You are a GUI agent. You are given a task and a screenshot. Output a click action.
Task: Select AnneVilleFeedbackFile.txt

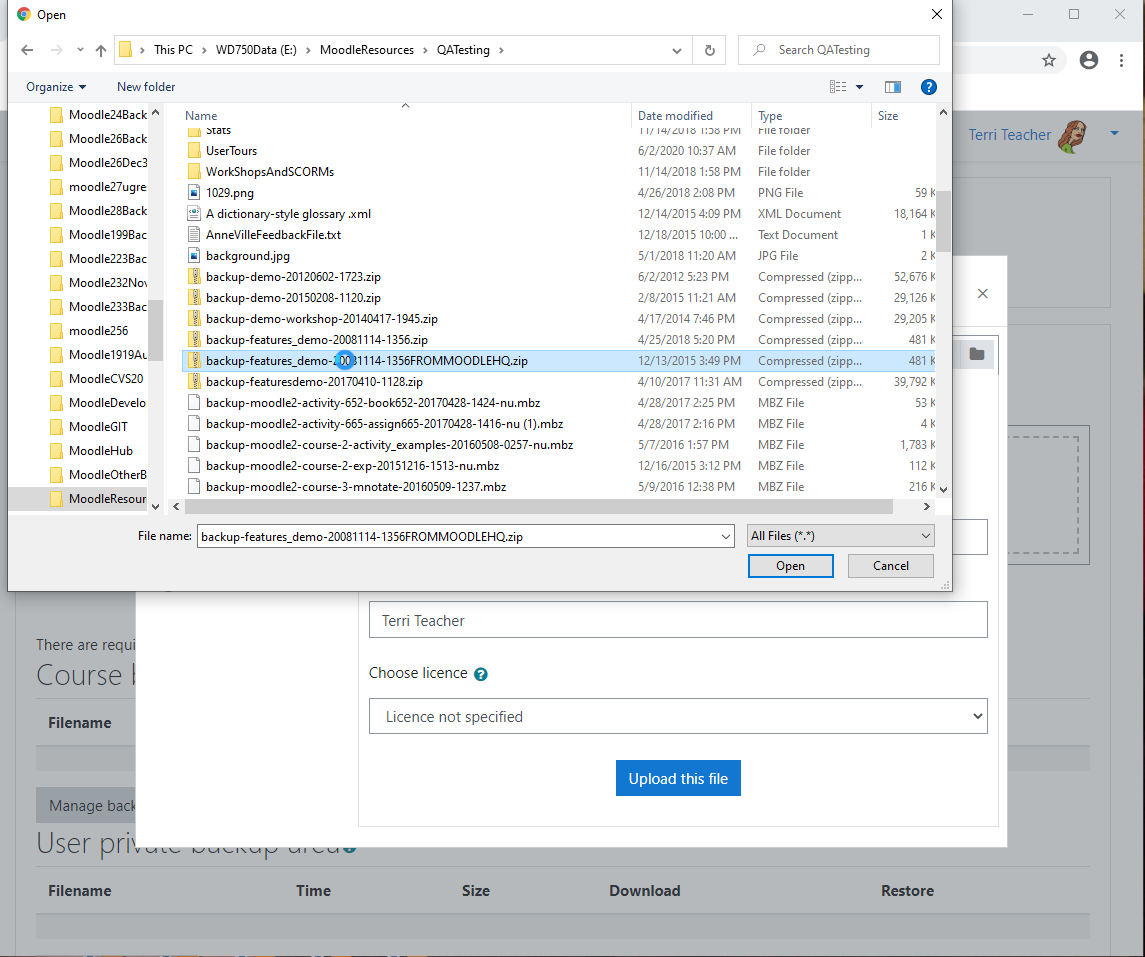coord(273,235)
